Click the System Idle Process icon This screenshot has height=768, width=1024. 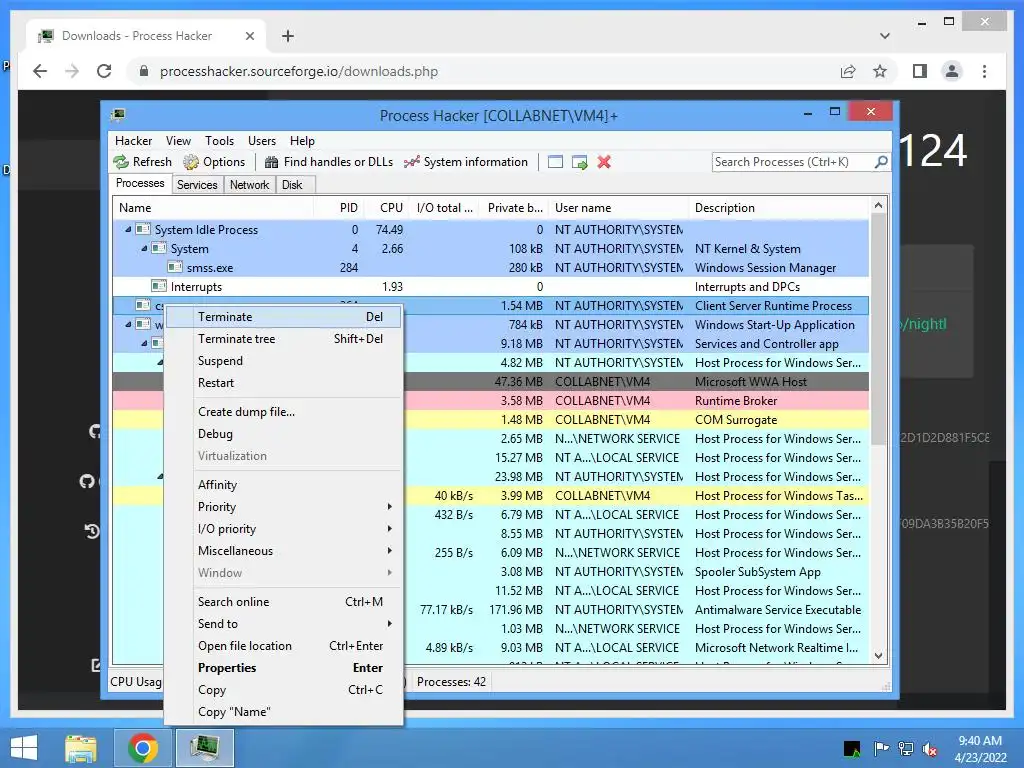(x=143, y=229)
